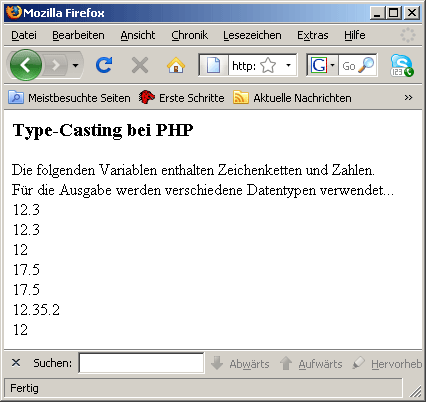Close the find bar
Screen dimensions: 426x402
click(16, 363)
